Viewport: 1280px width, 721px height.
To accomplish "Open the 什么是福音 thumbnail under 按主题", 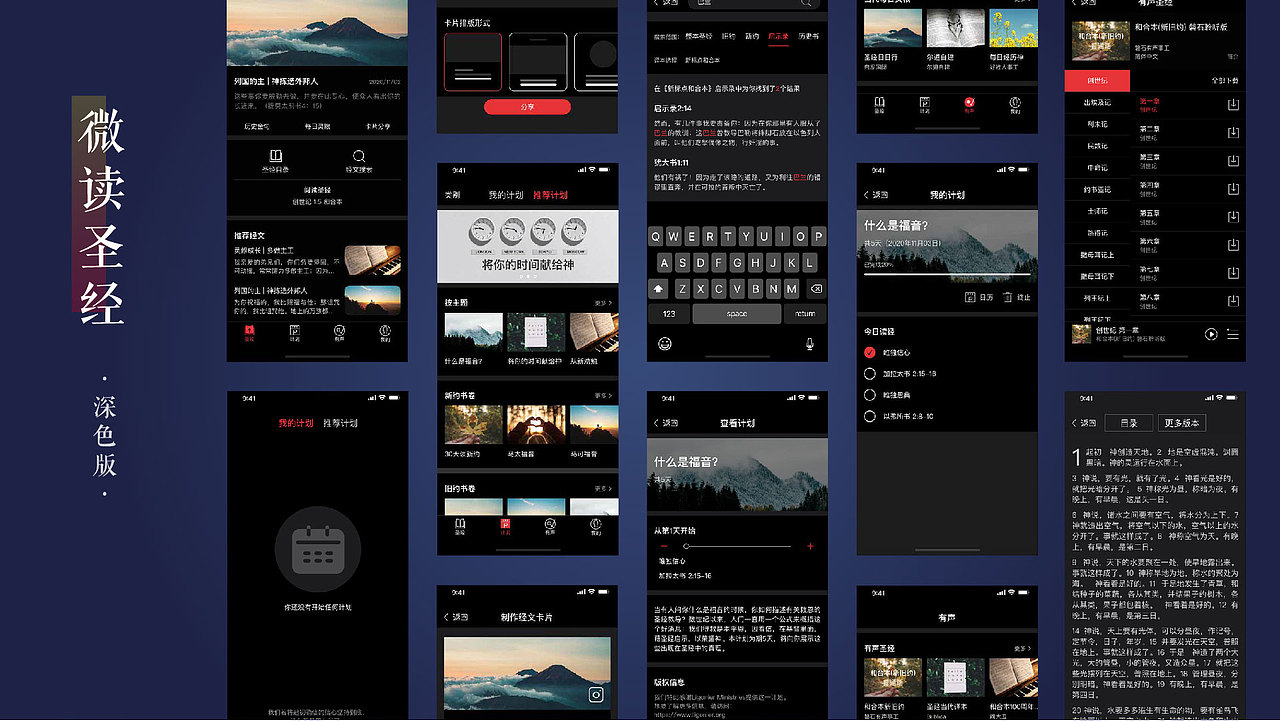I will 473,333.
